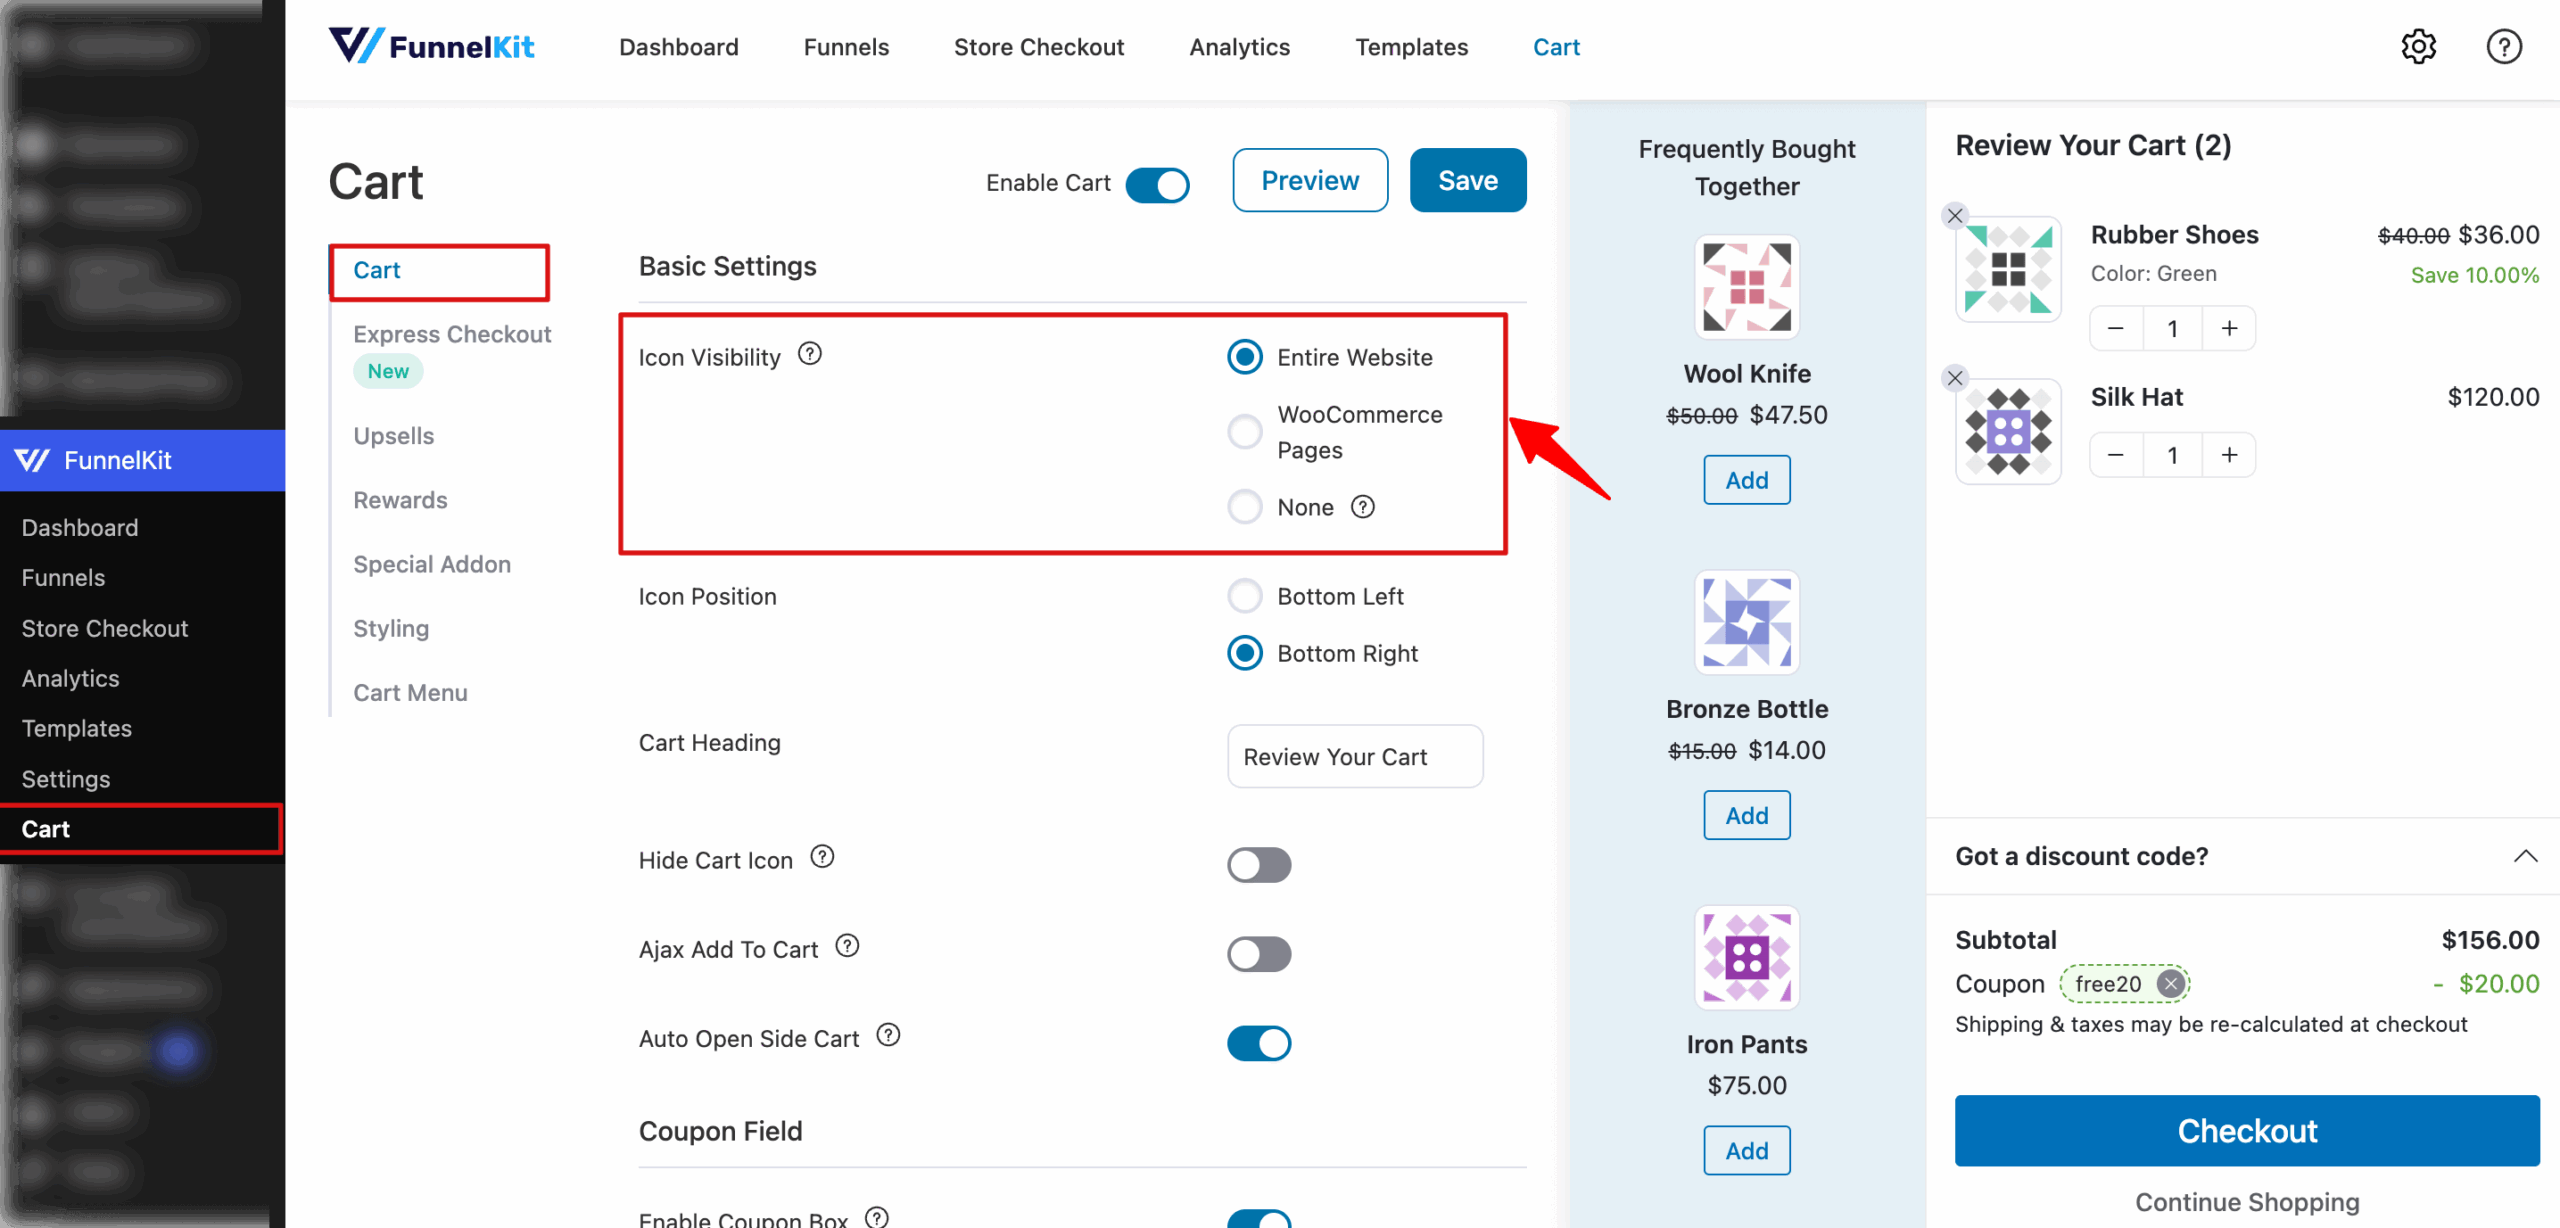
Task: Enable the Ajax Add To Cart toggle
Action: [x=1259, y=953]
